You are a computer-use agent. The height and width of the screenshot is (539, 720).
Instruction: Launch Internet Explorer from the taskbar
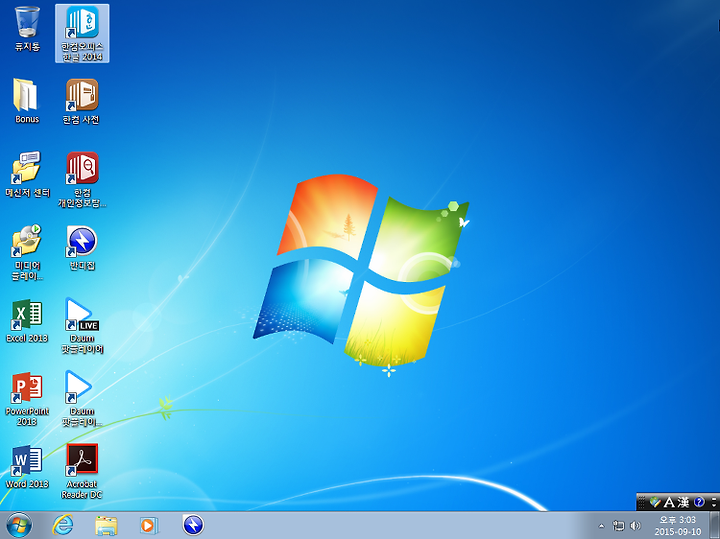[x=63, y=525]
